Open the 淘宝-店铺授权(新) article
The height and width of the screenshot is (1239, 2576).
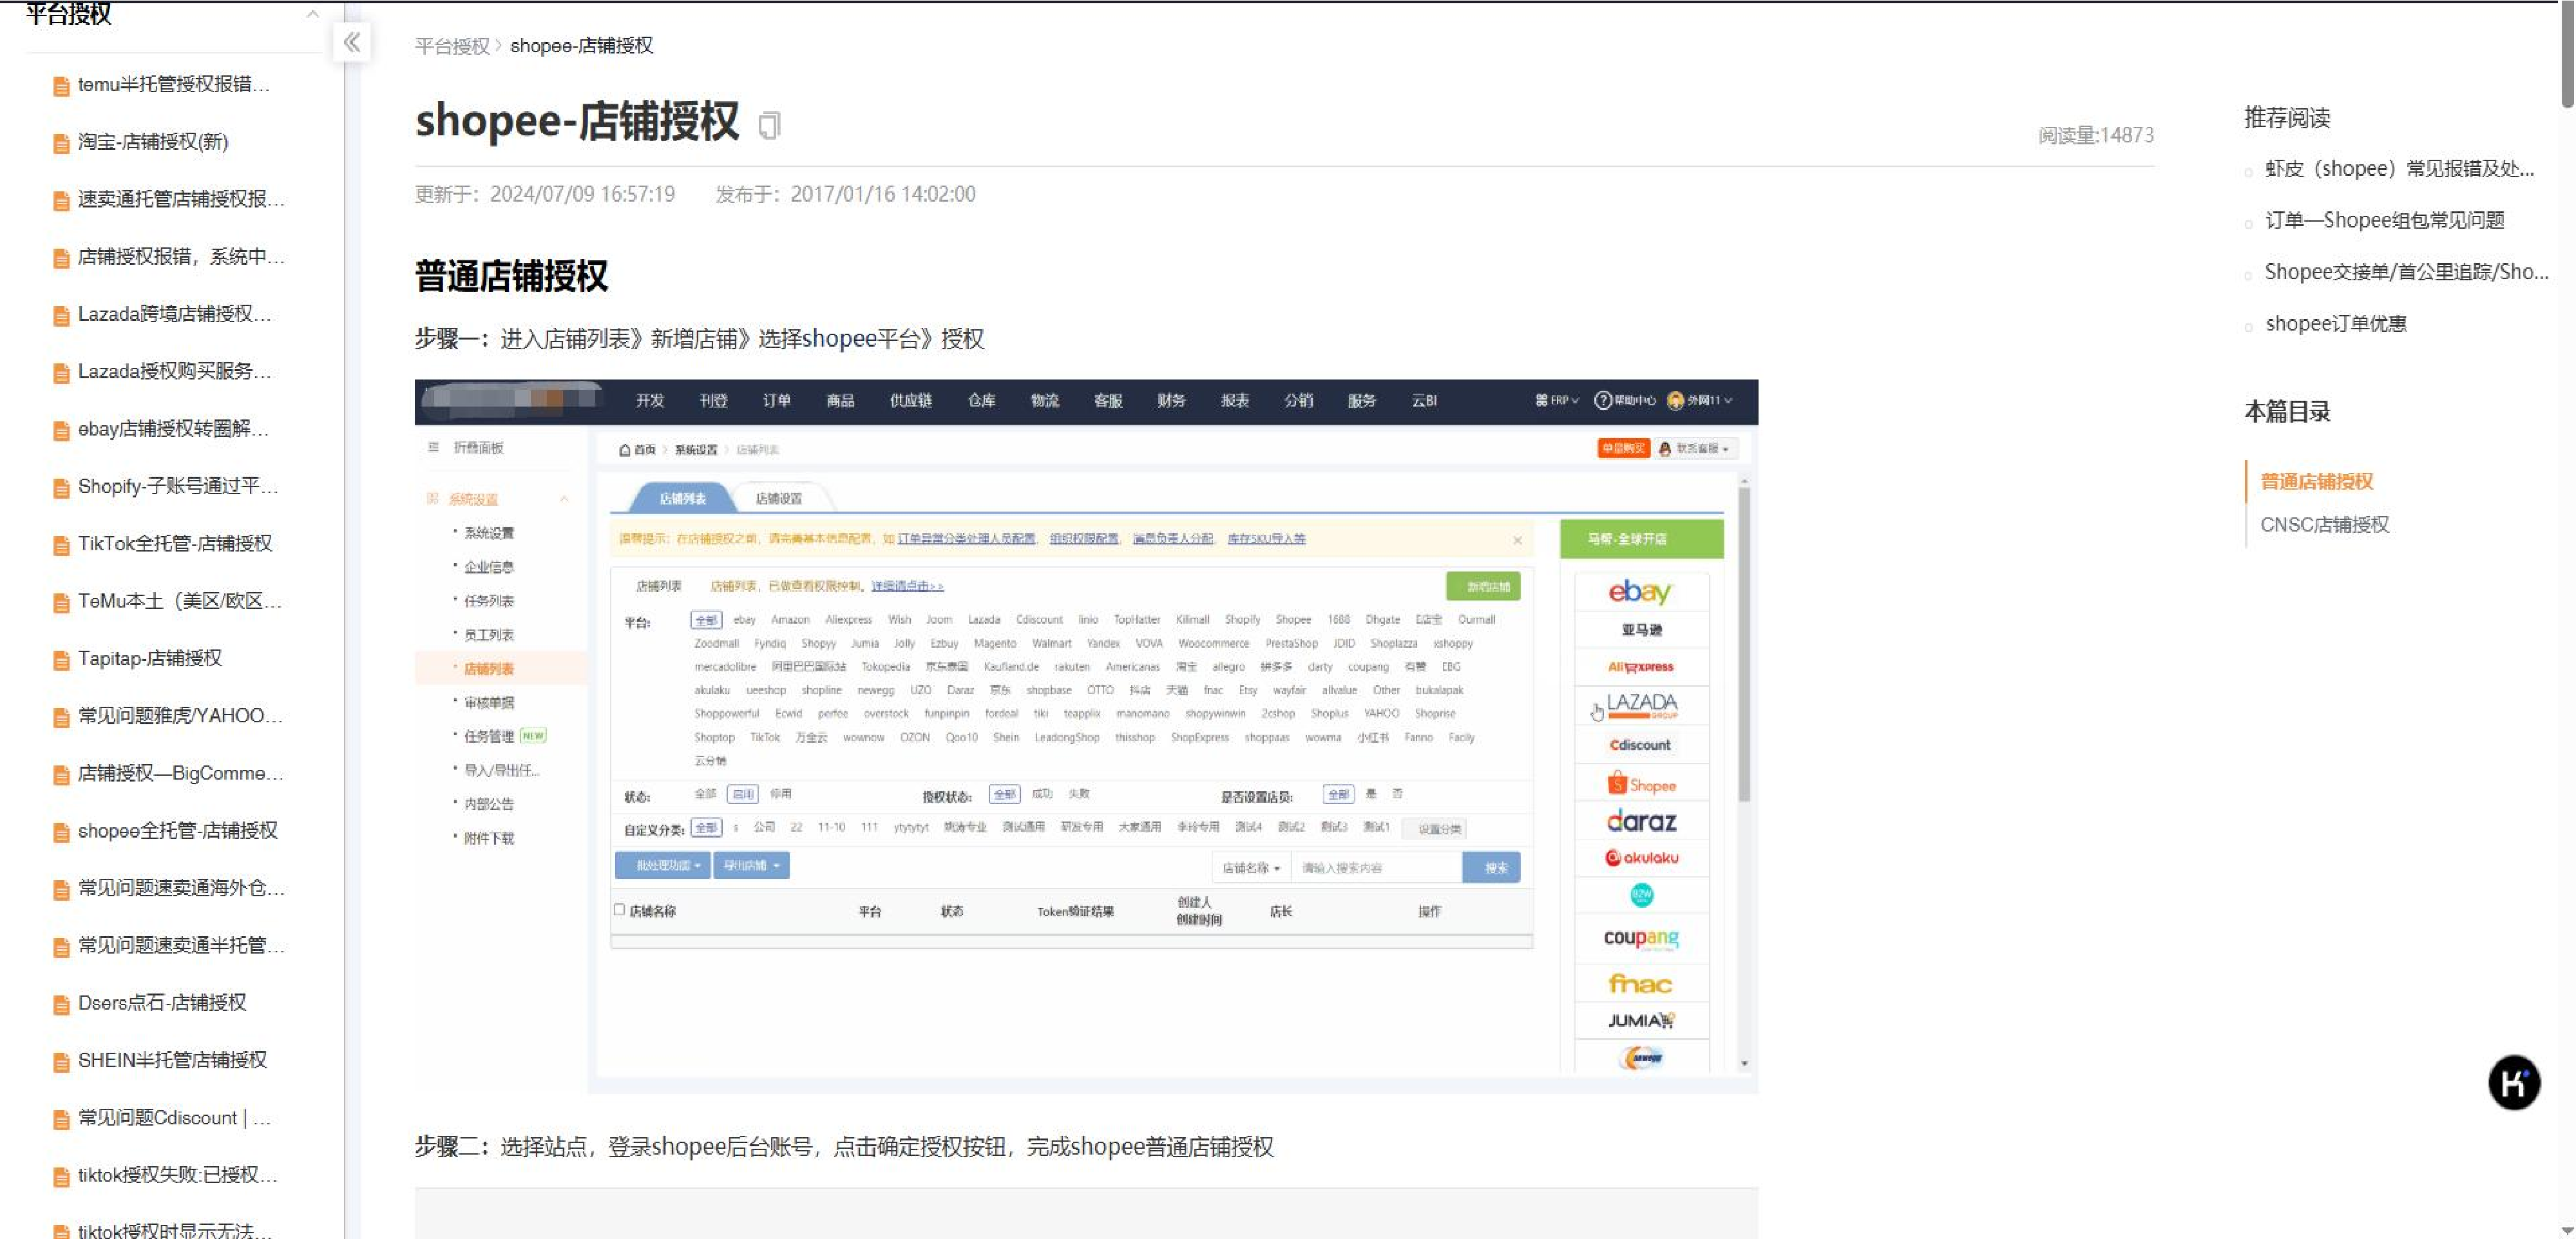coord(153,142)
